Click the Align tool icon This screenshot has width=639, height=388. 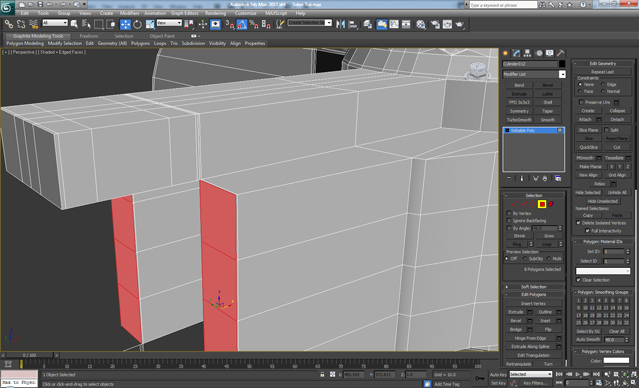tap(353, 24)
